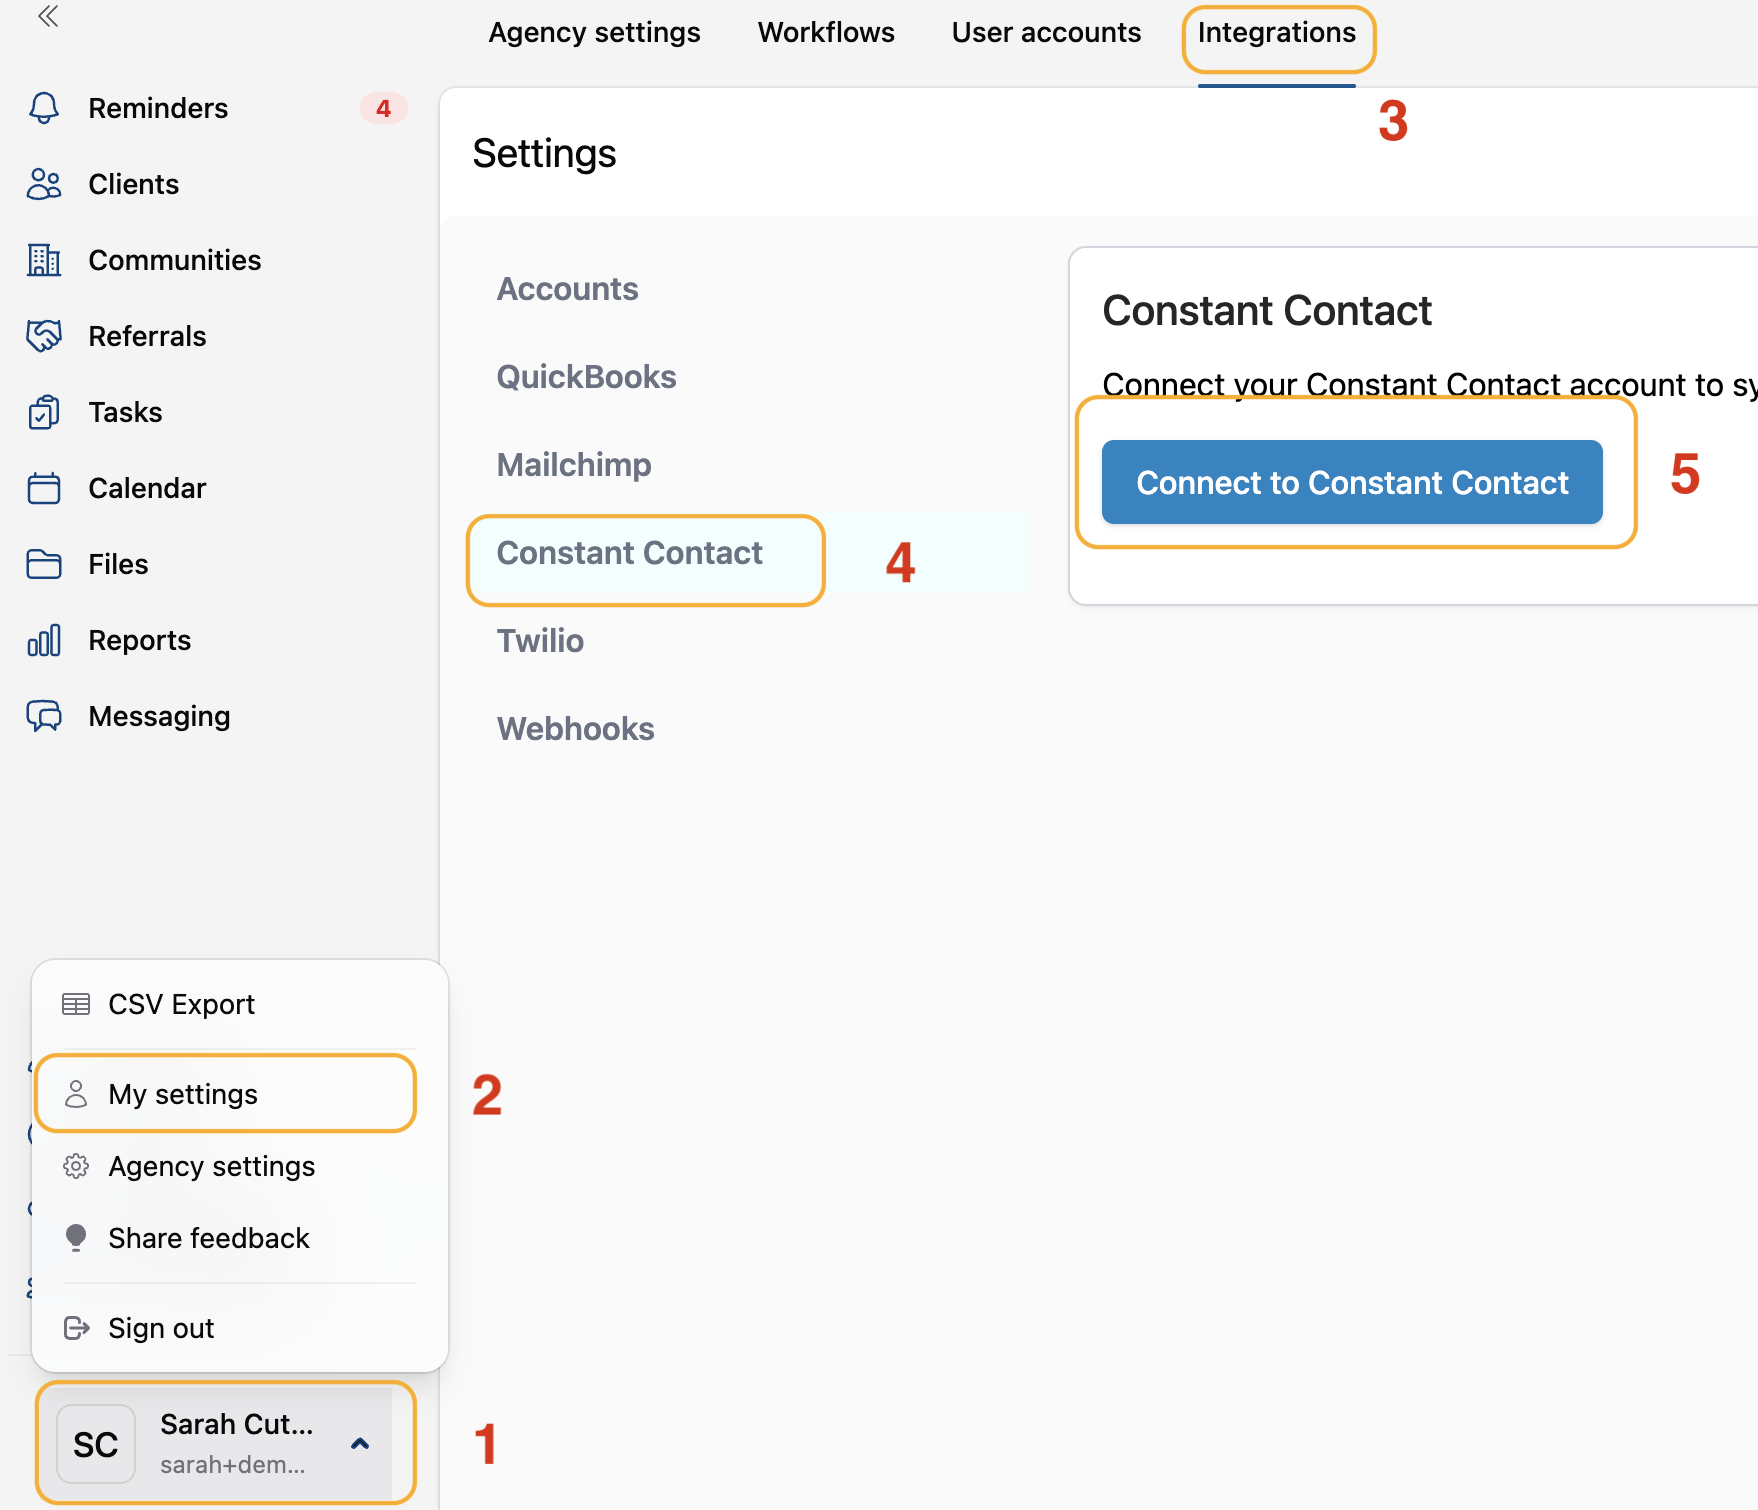Viewport: 1758px width, 1510px height.
Task: Click the Tasks clipboard icon
Action: [x=44, y=412]
